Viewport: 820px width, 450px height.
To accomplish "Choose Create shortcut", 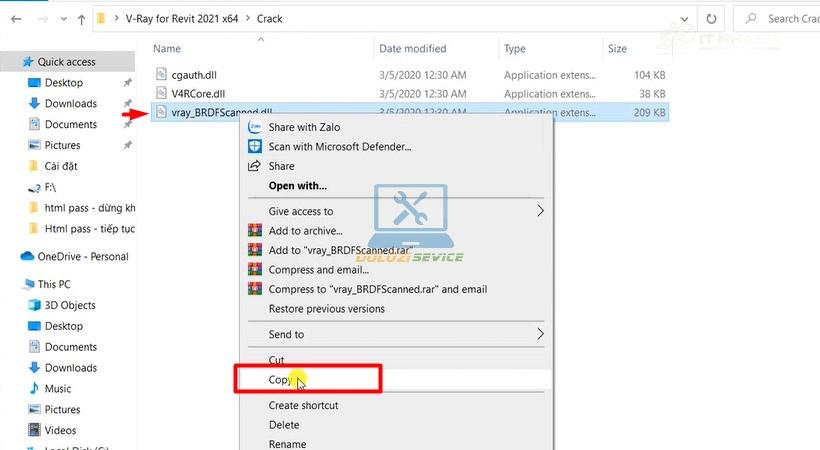I will click(x=303, y=406).
